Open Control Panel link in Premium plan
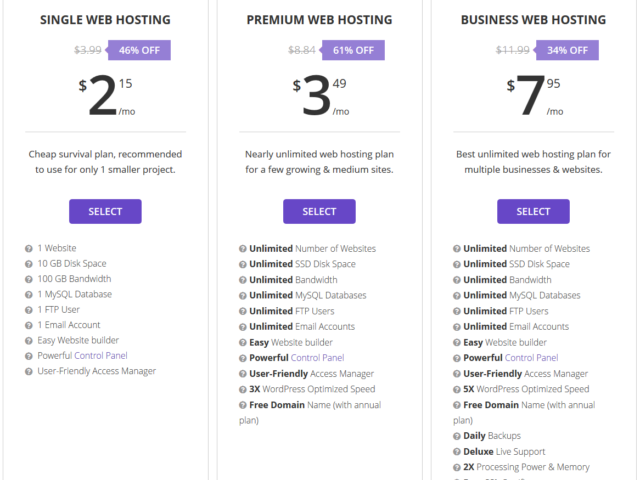640x480 pixels. (x=318, y=358)
